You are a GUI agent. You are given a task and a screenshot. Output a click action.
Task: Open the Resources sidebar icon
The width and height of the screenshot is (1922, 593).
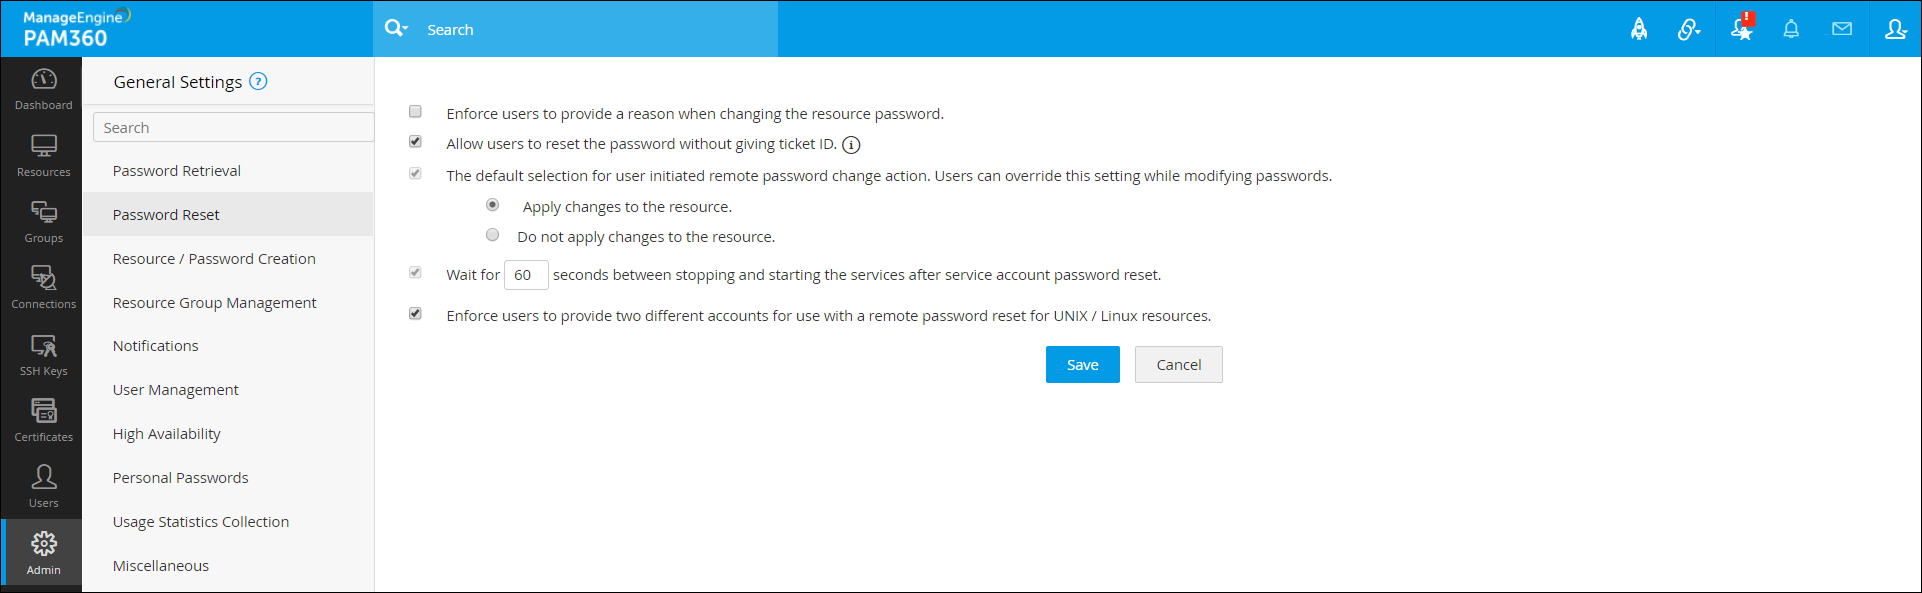[44, 155]
